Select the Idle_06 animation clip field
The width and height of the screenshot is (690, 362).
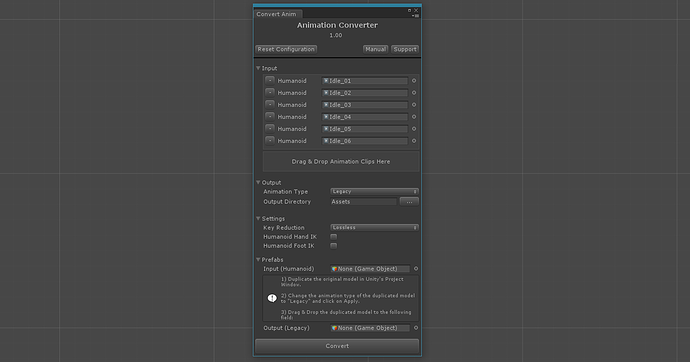click(x=365, y=141)
